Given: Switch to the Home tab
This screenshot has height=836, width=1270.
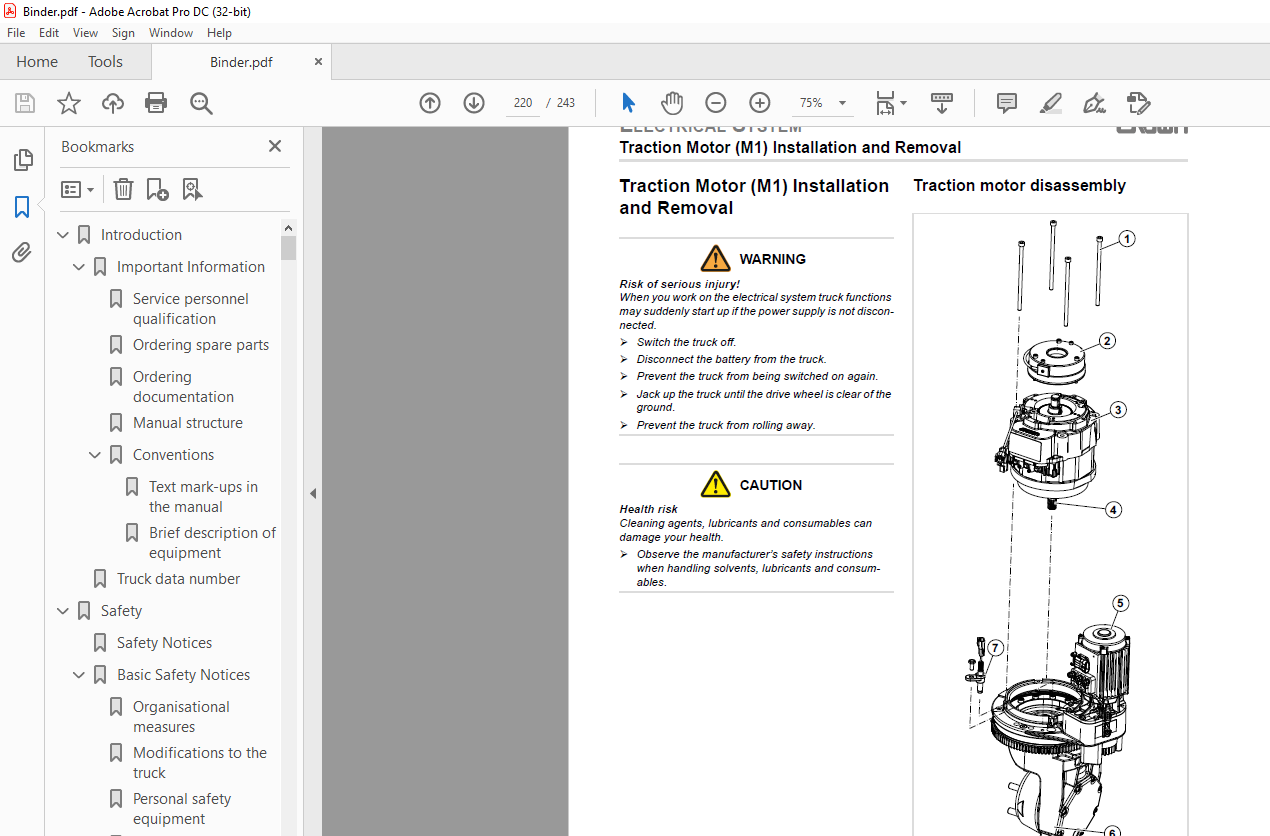Looking at the screenshot, I should pyautogui.click(x=37, y=62).
